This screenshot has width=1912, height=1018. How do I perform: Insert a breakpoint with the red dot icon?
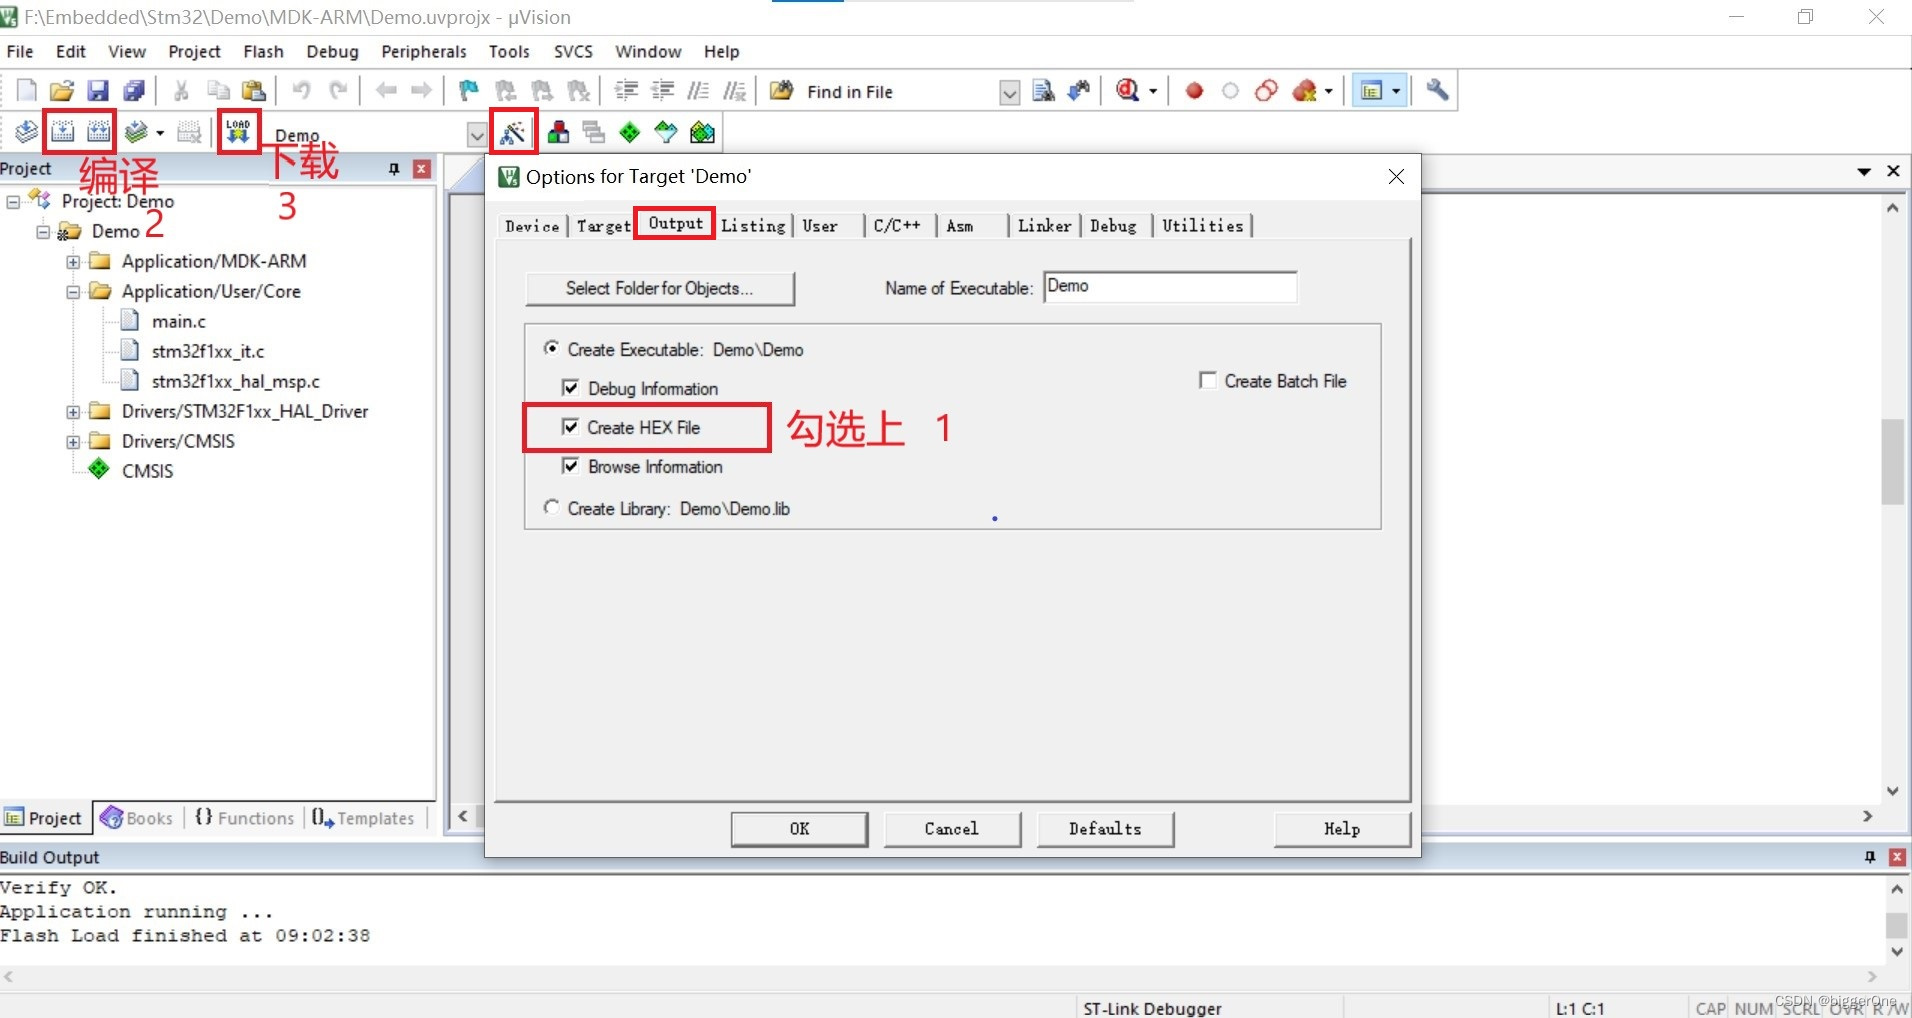1194,91
